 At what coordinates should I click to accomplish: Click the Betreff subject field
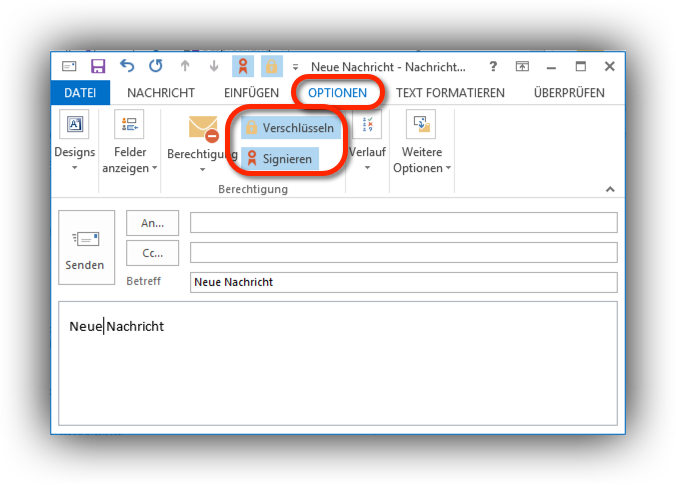[404, 282]
